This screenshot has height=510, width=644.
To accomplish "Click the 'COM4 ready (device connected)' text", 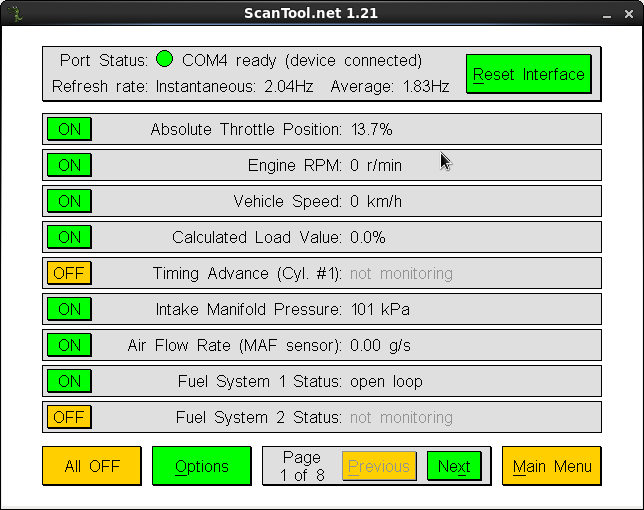I will point(302,61).
